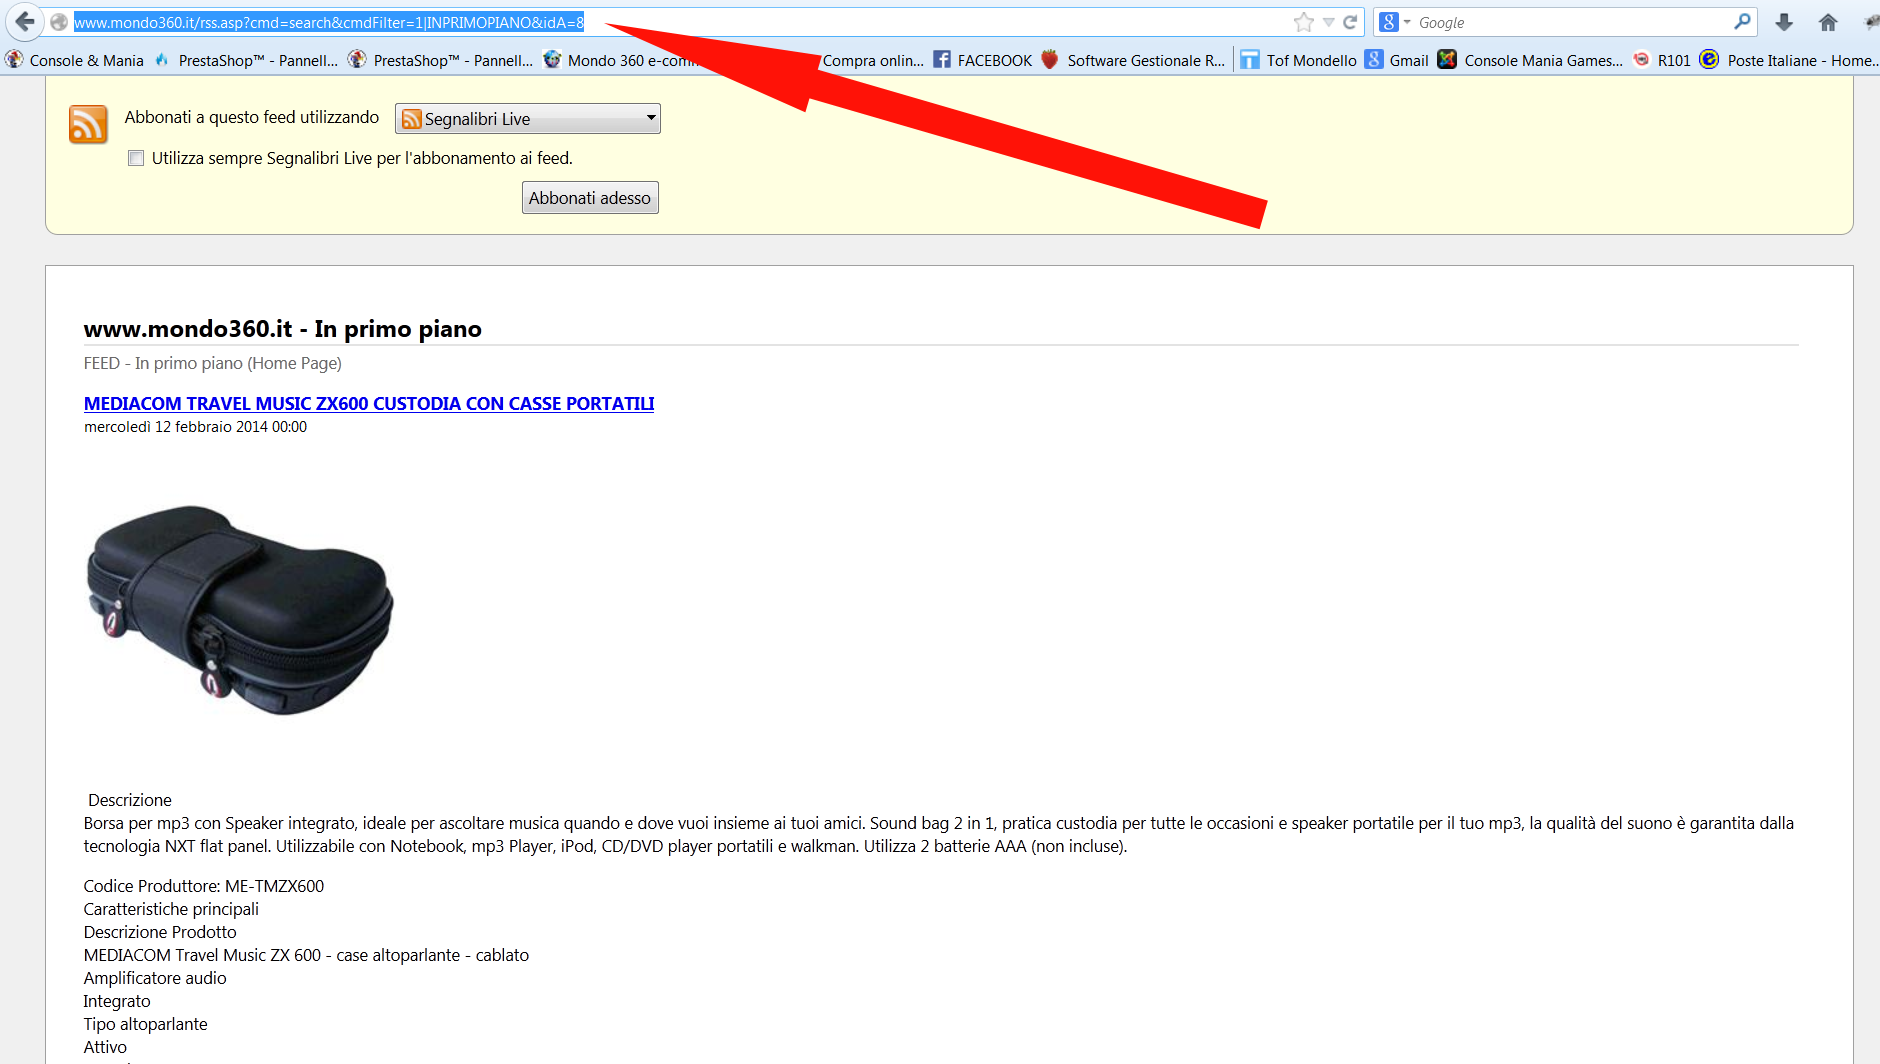1880x1064 pixels.
Task: Open the second PrestaShop Pannell bookmark
Action: (x=441, y=60)
